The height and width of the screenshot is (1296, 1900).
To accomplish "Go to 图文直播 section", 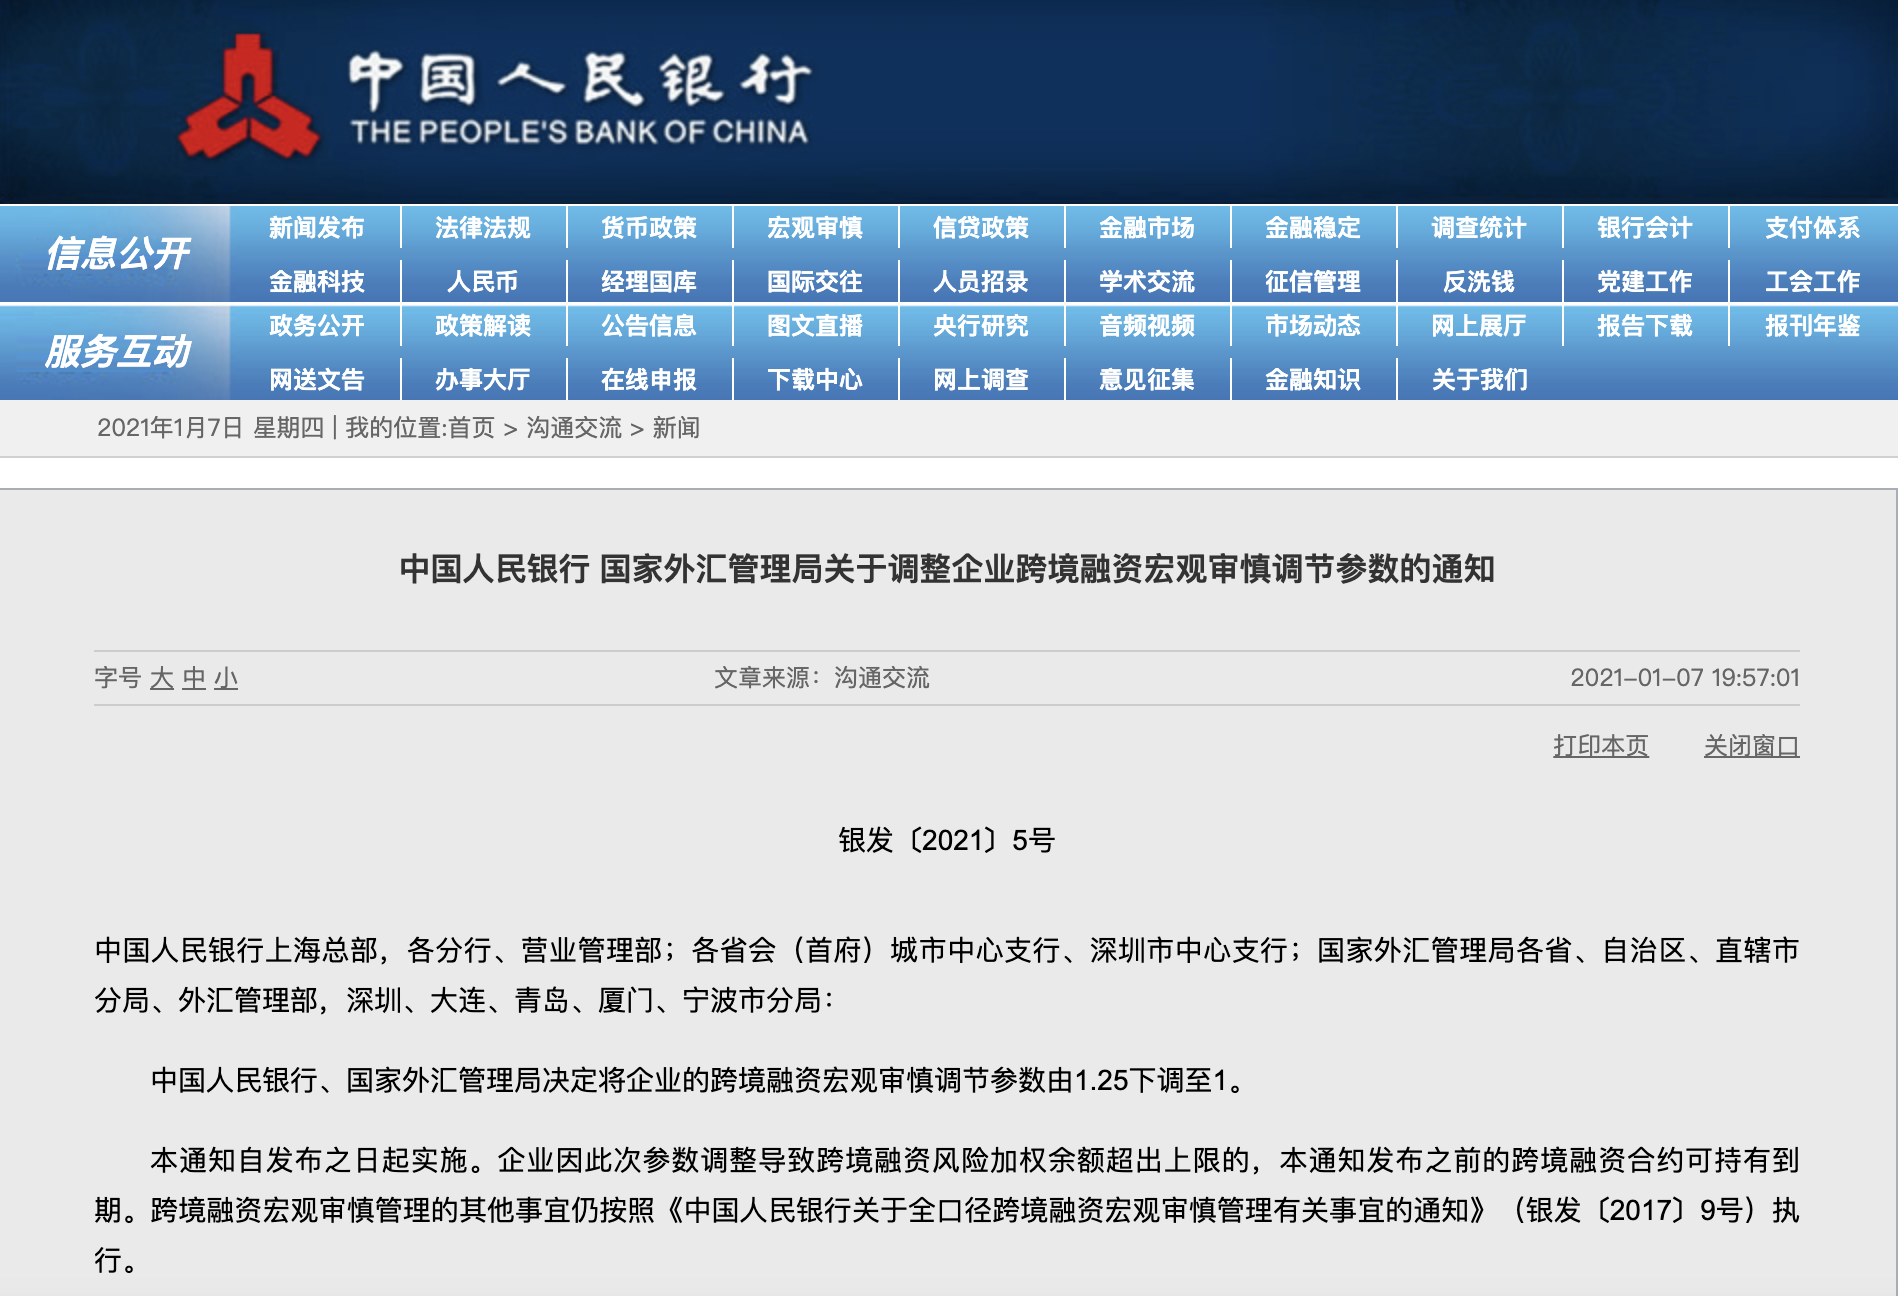I will pyautogui.click(x=814, y=326).
